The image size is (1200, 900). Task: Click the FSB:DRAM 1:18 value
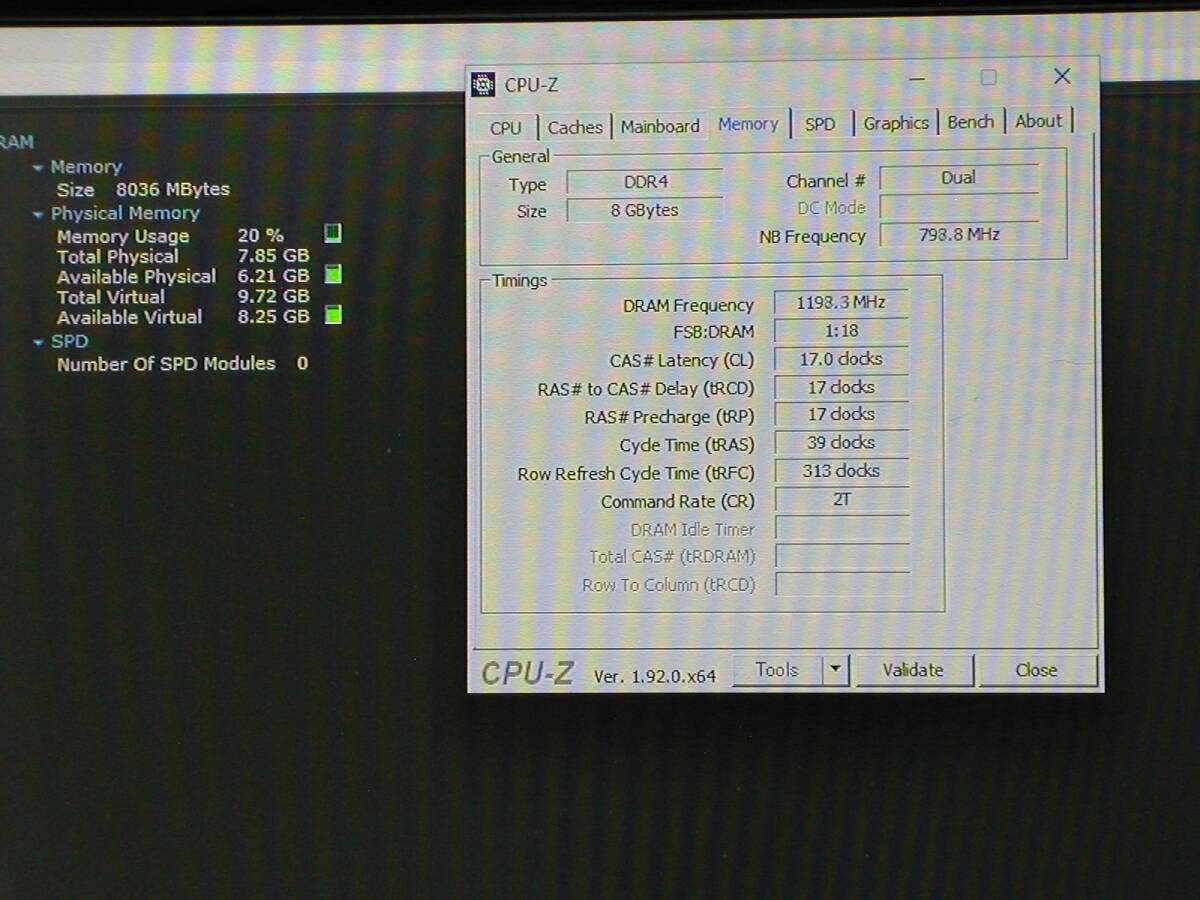click(x=841, y=330)
